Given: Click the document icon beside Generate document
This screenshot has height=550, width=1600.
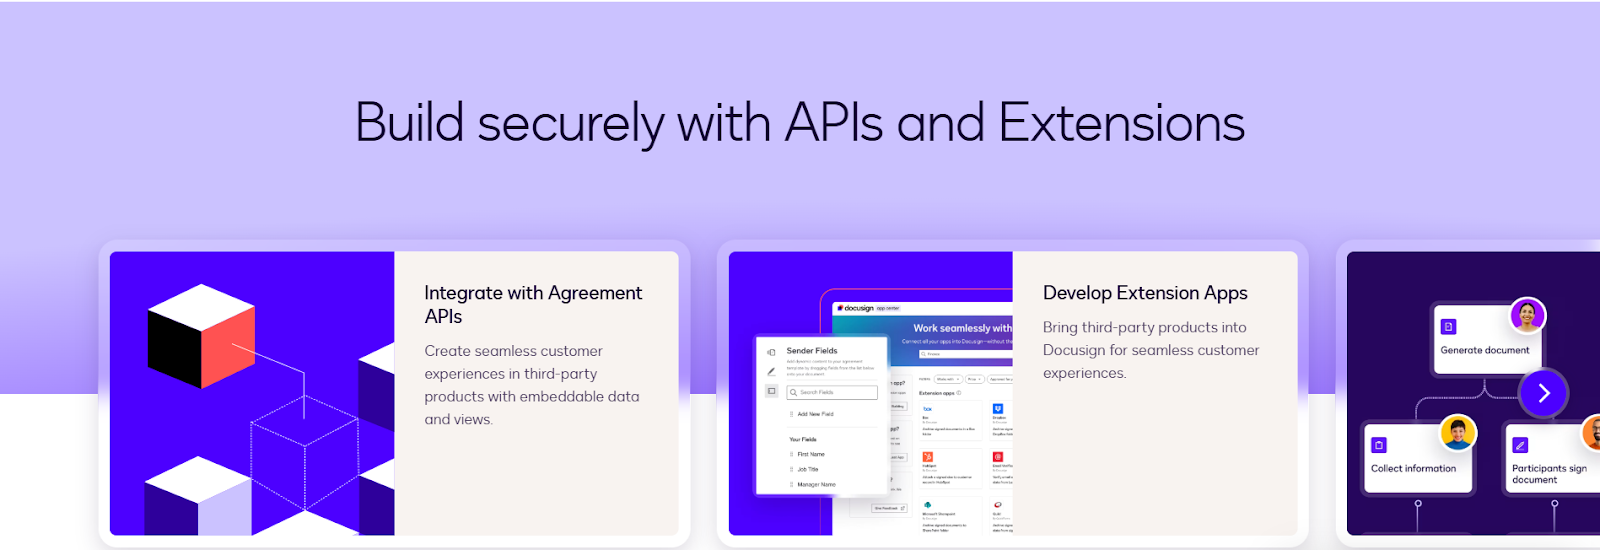Looking at the screenshot, I should 1448,327.
